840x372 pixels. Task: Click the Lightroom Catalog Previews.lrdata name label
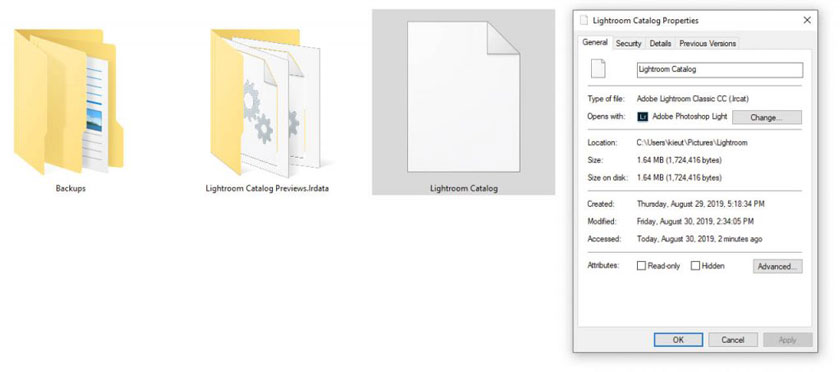click(267, 189)
